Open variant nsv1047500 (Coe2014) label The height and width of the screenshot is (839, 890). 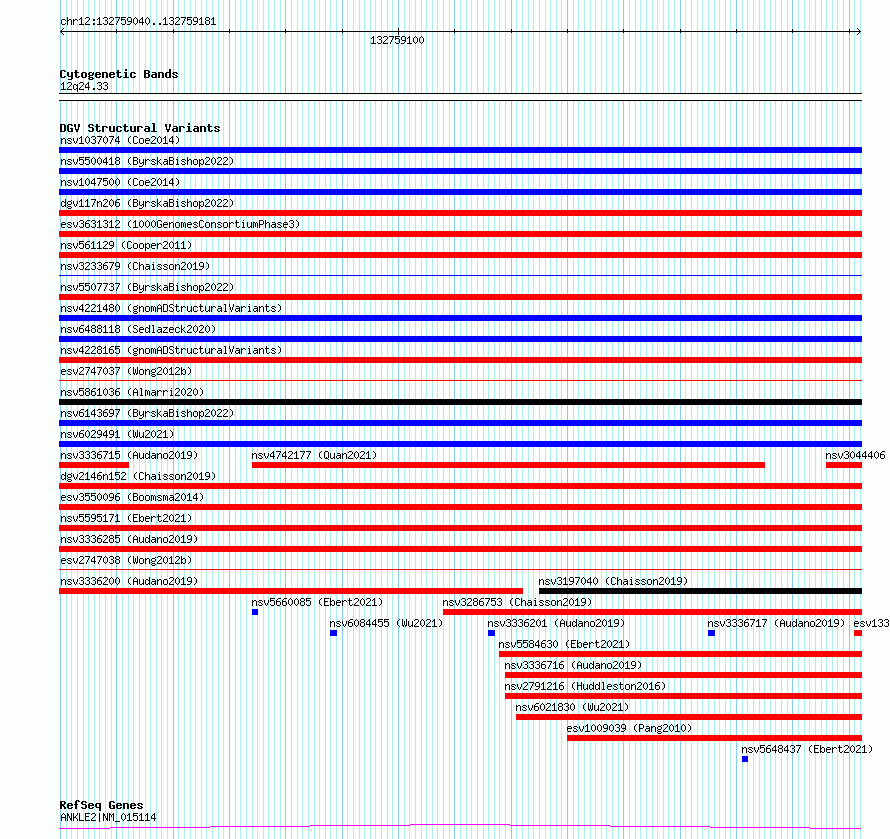120,182
